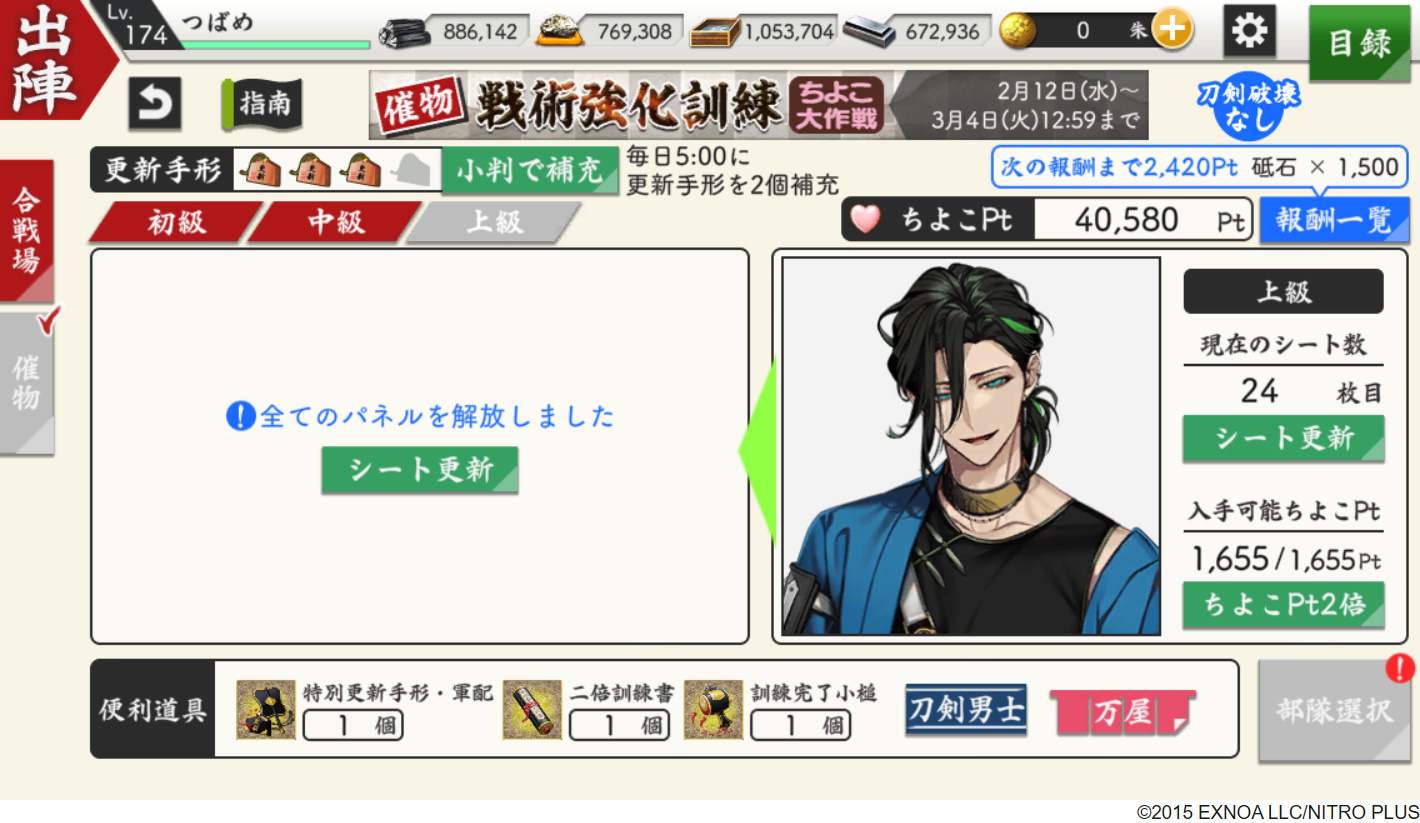
Task: Click the 訓練完了小槌 mallet icon
Action: point(713,710)
